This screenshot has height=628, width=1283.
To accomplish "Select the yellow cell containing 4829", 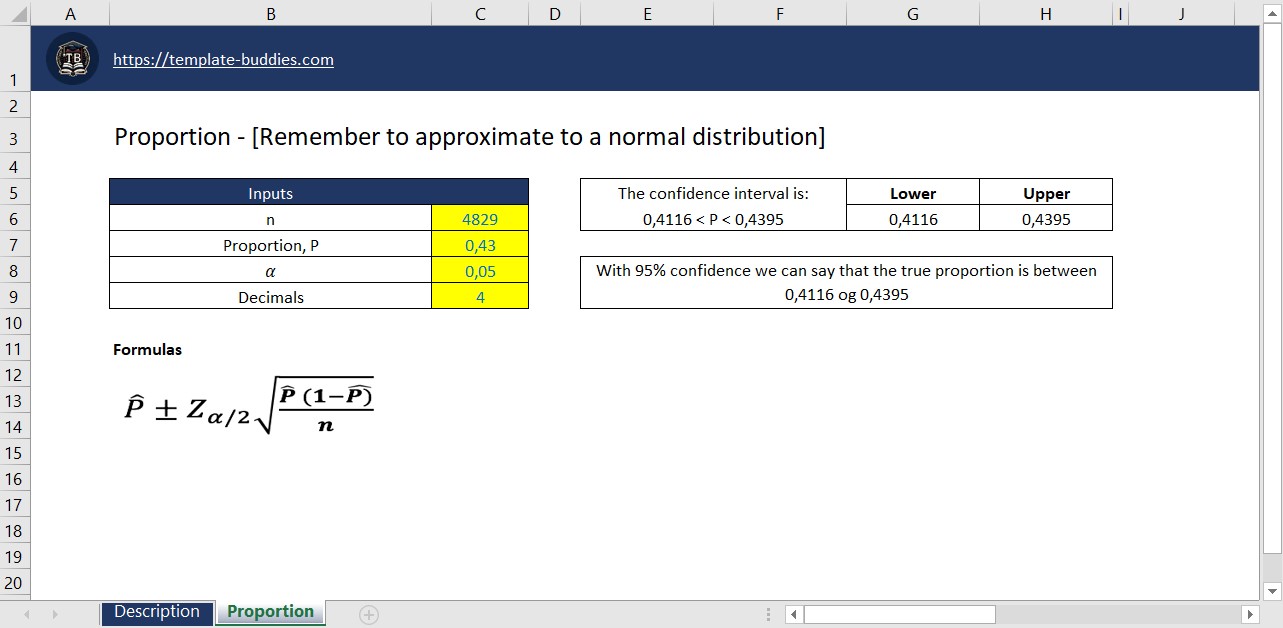I will (479, 218).
